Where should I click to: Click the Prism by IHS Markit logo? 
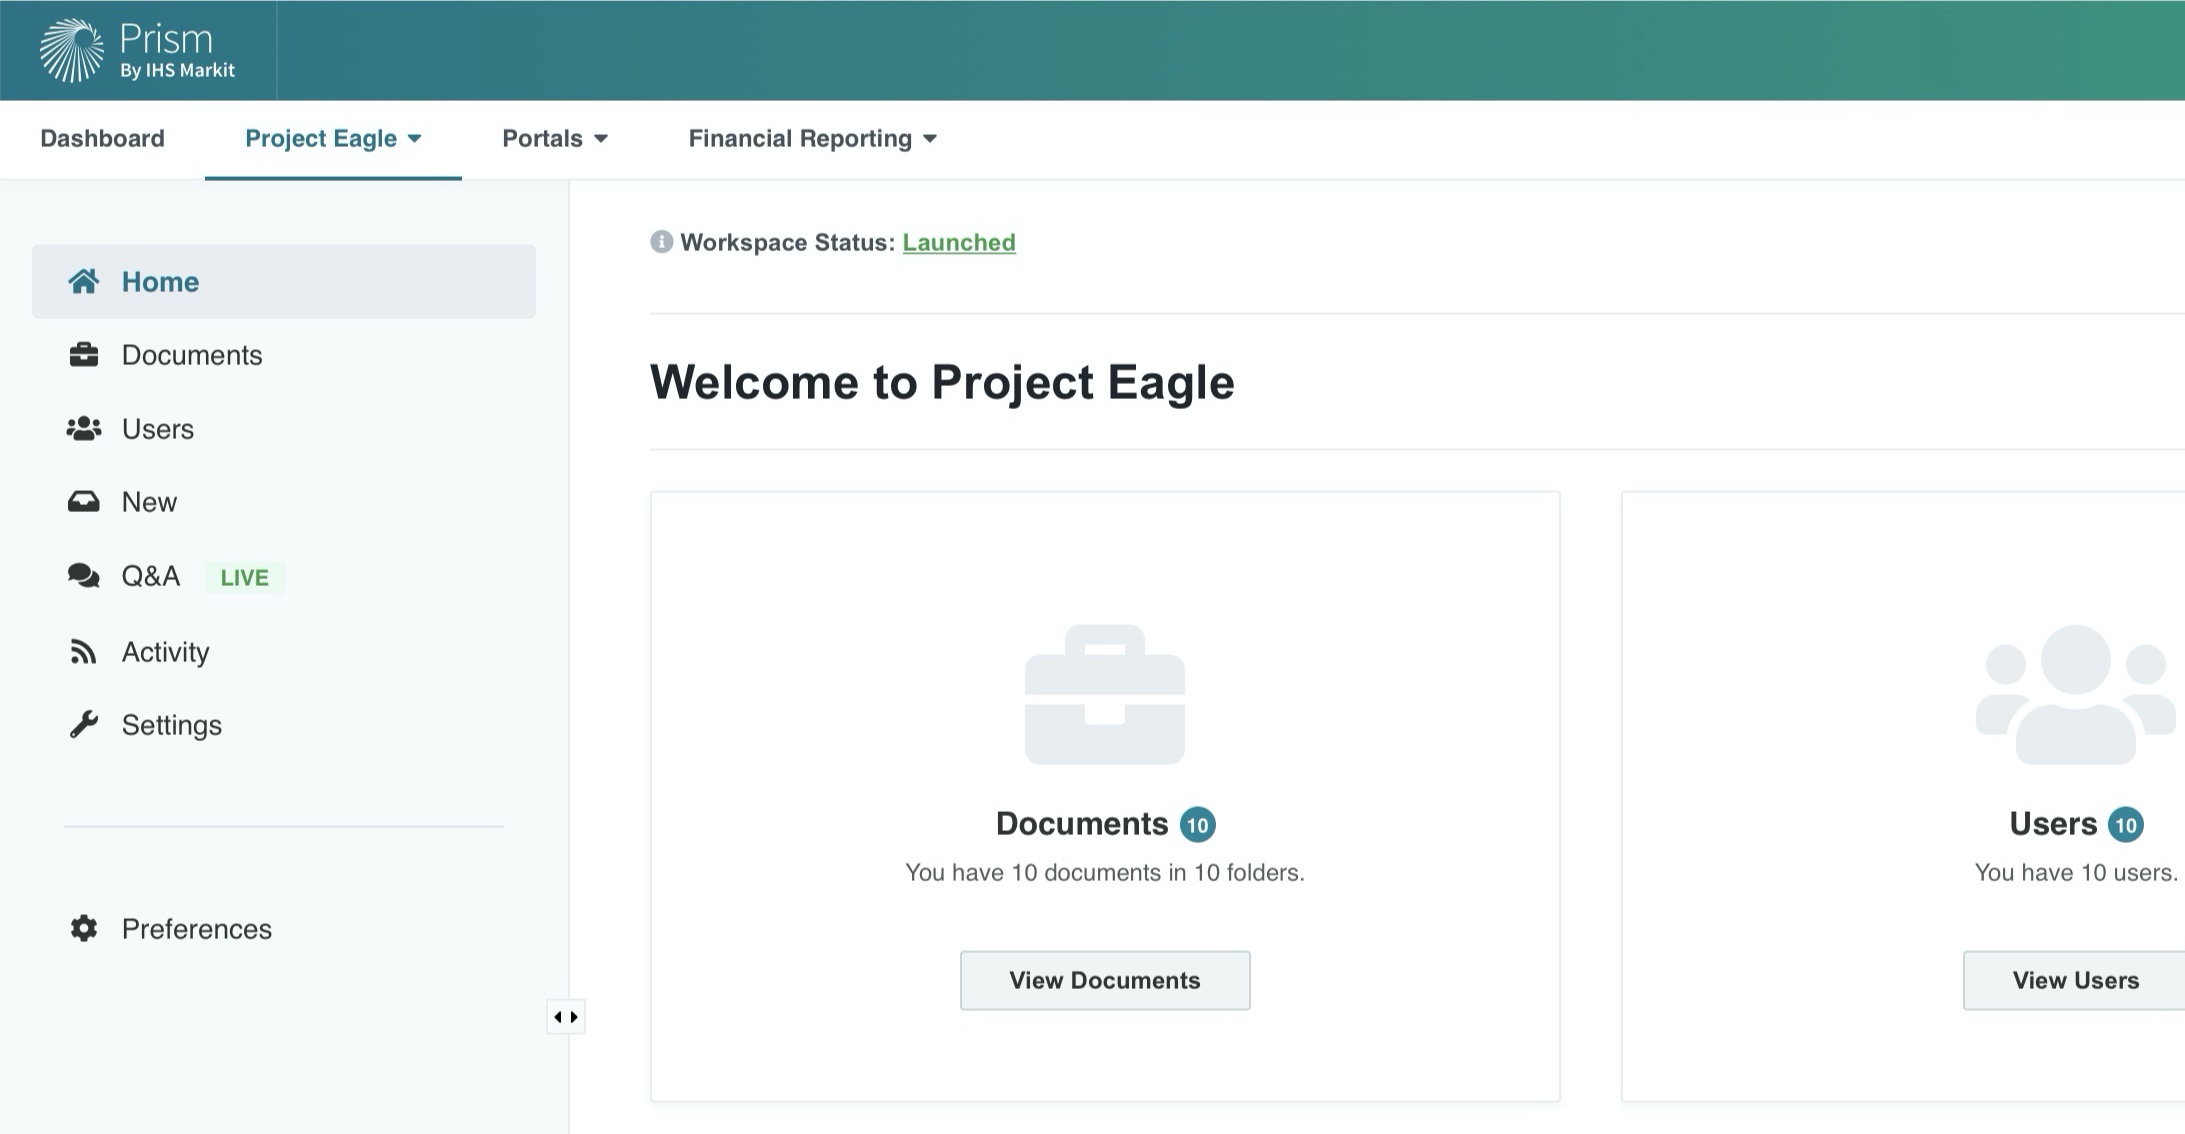tap(137, 51)
